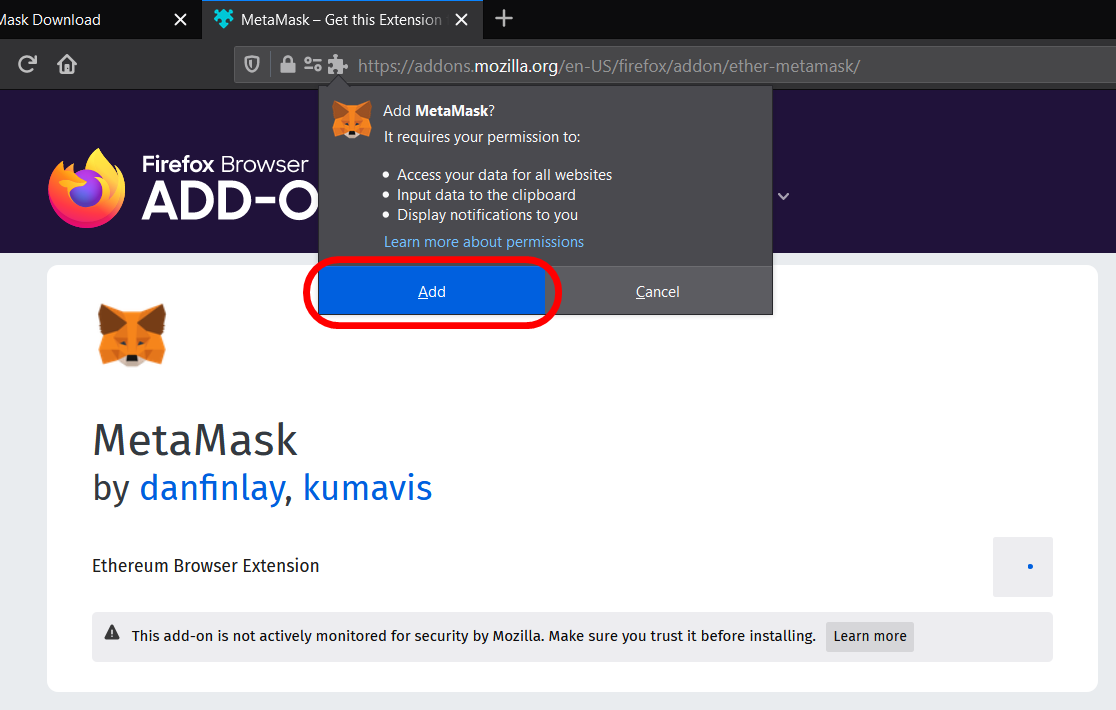Click Learn more about security warning
Image resolution: width=1116 pixels, height=710 pixels.
point(870,636)
